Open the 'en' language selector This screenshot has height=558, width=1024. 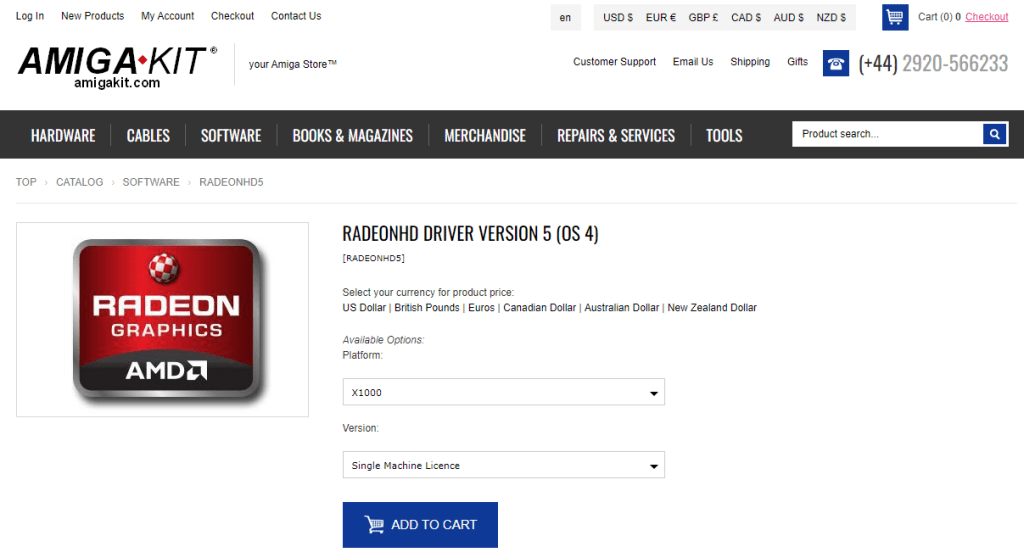coord(565,17)
